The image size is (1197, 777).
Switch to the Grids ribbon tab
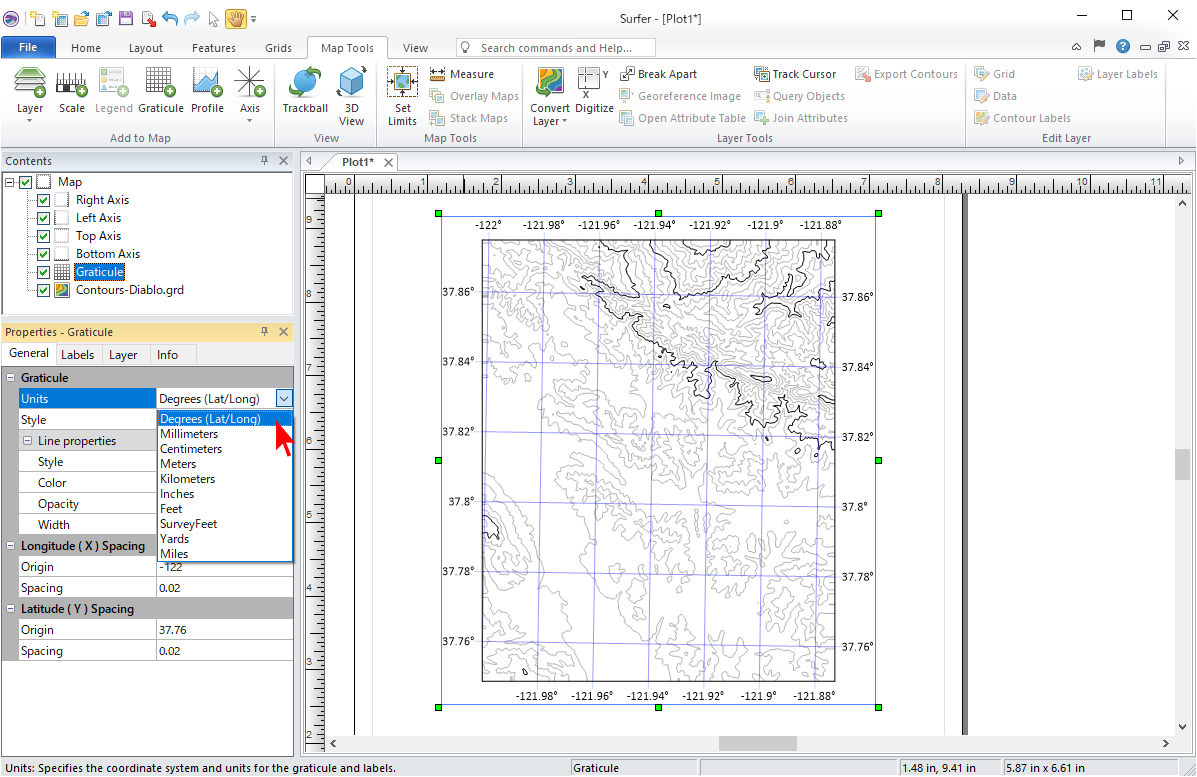278,48
